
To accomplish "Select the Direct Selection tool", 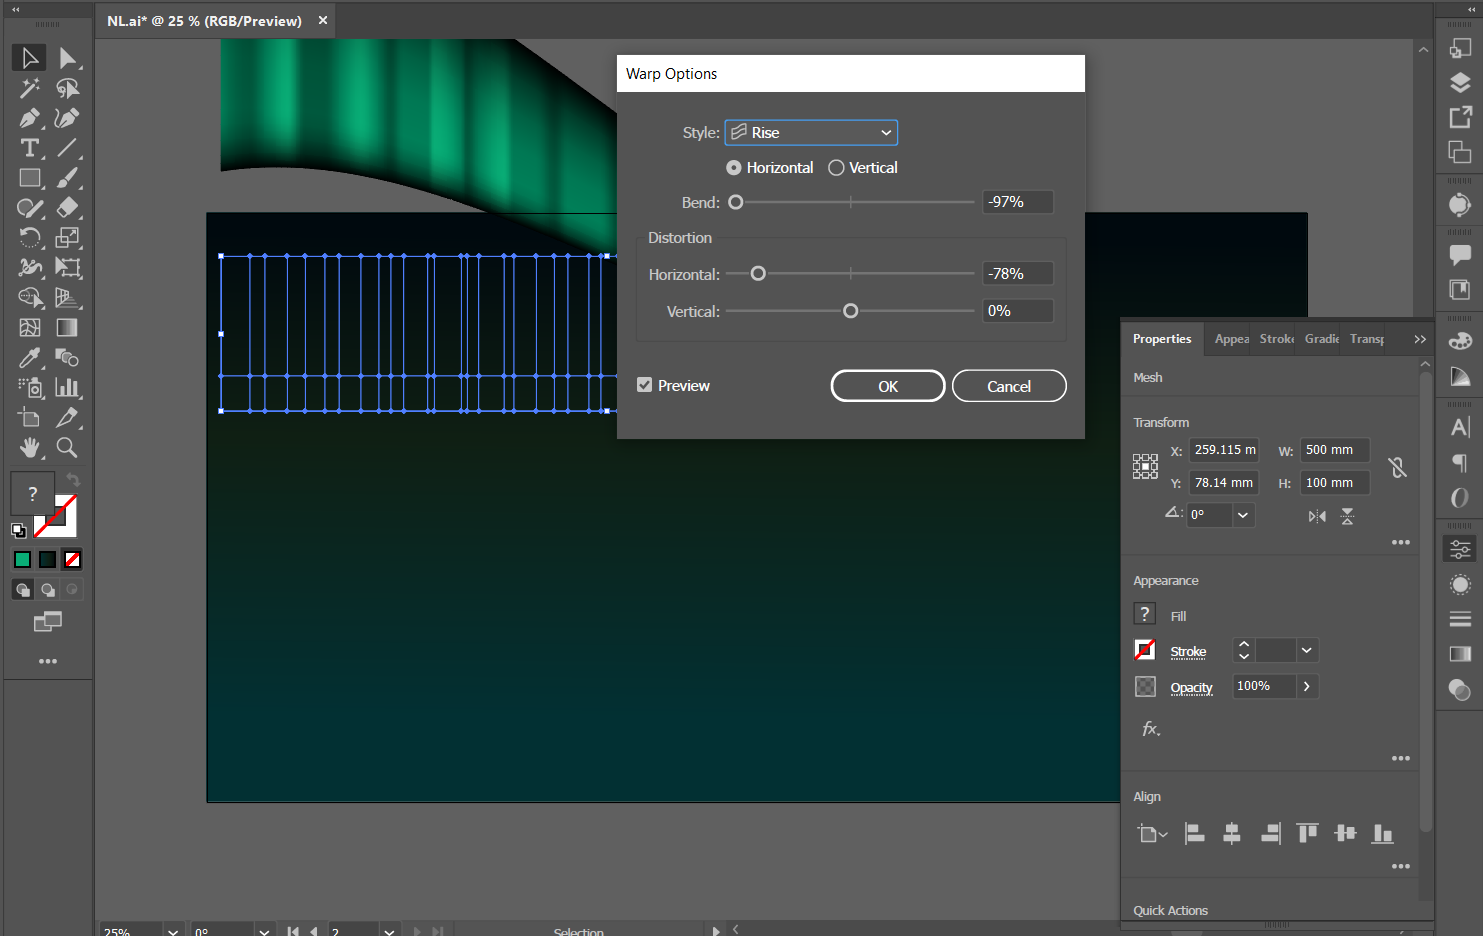I will pos(67,58).
